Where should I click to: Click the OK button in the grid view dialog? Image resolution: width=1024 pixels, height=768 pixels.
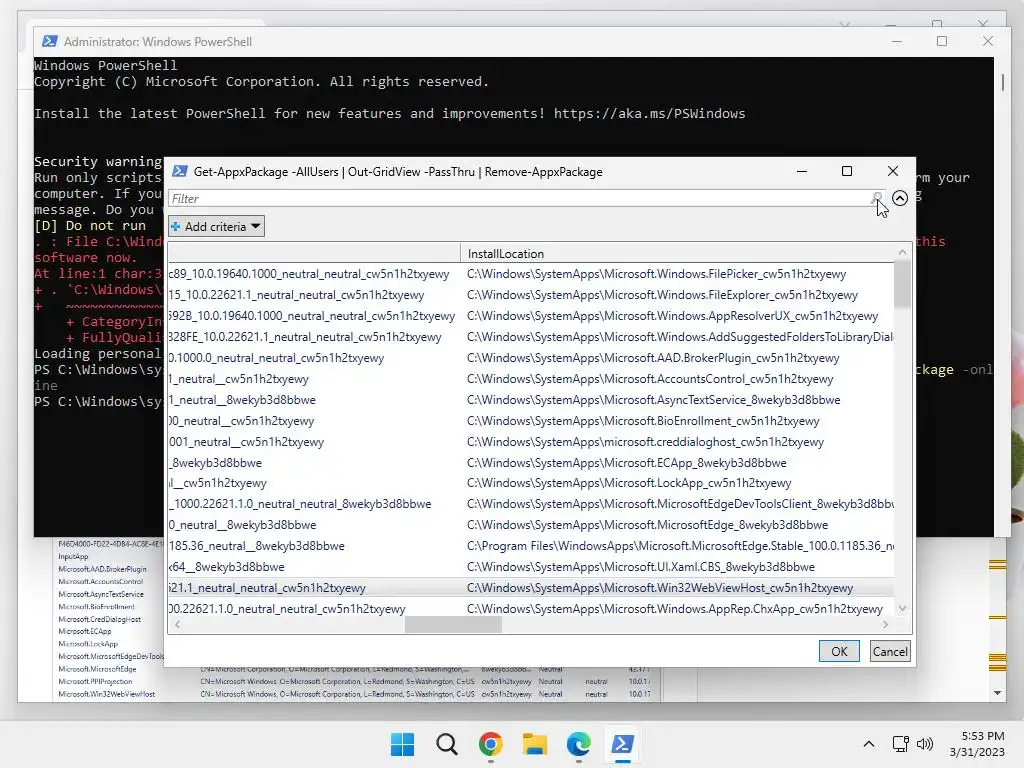839,651
